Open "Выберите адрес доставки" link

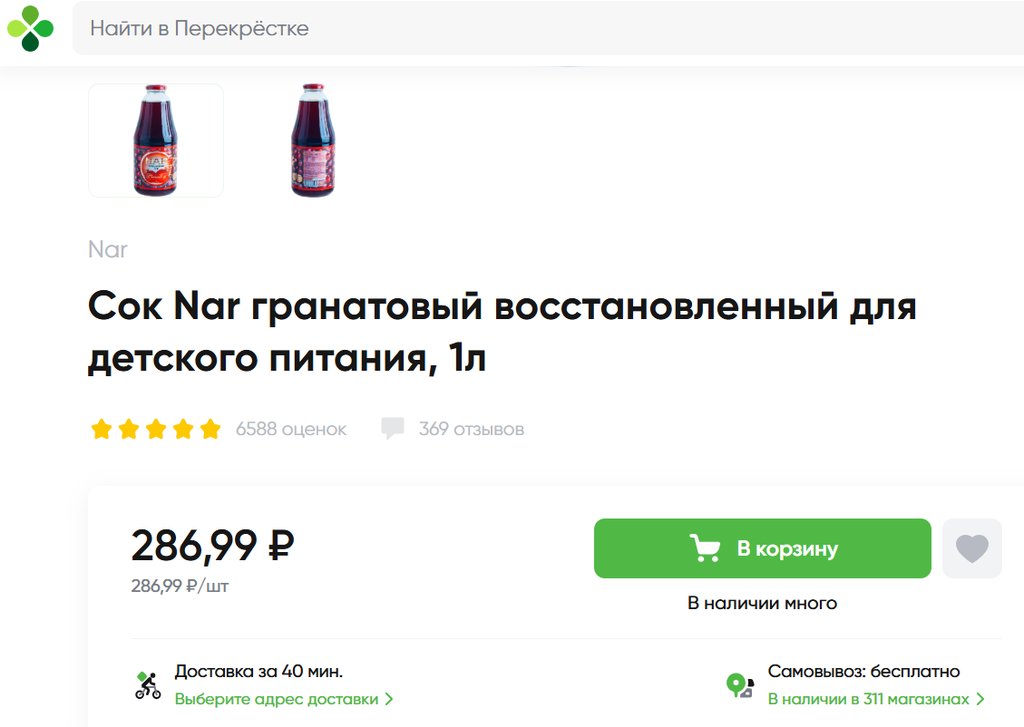[277, 699]
